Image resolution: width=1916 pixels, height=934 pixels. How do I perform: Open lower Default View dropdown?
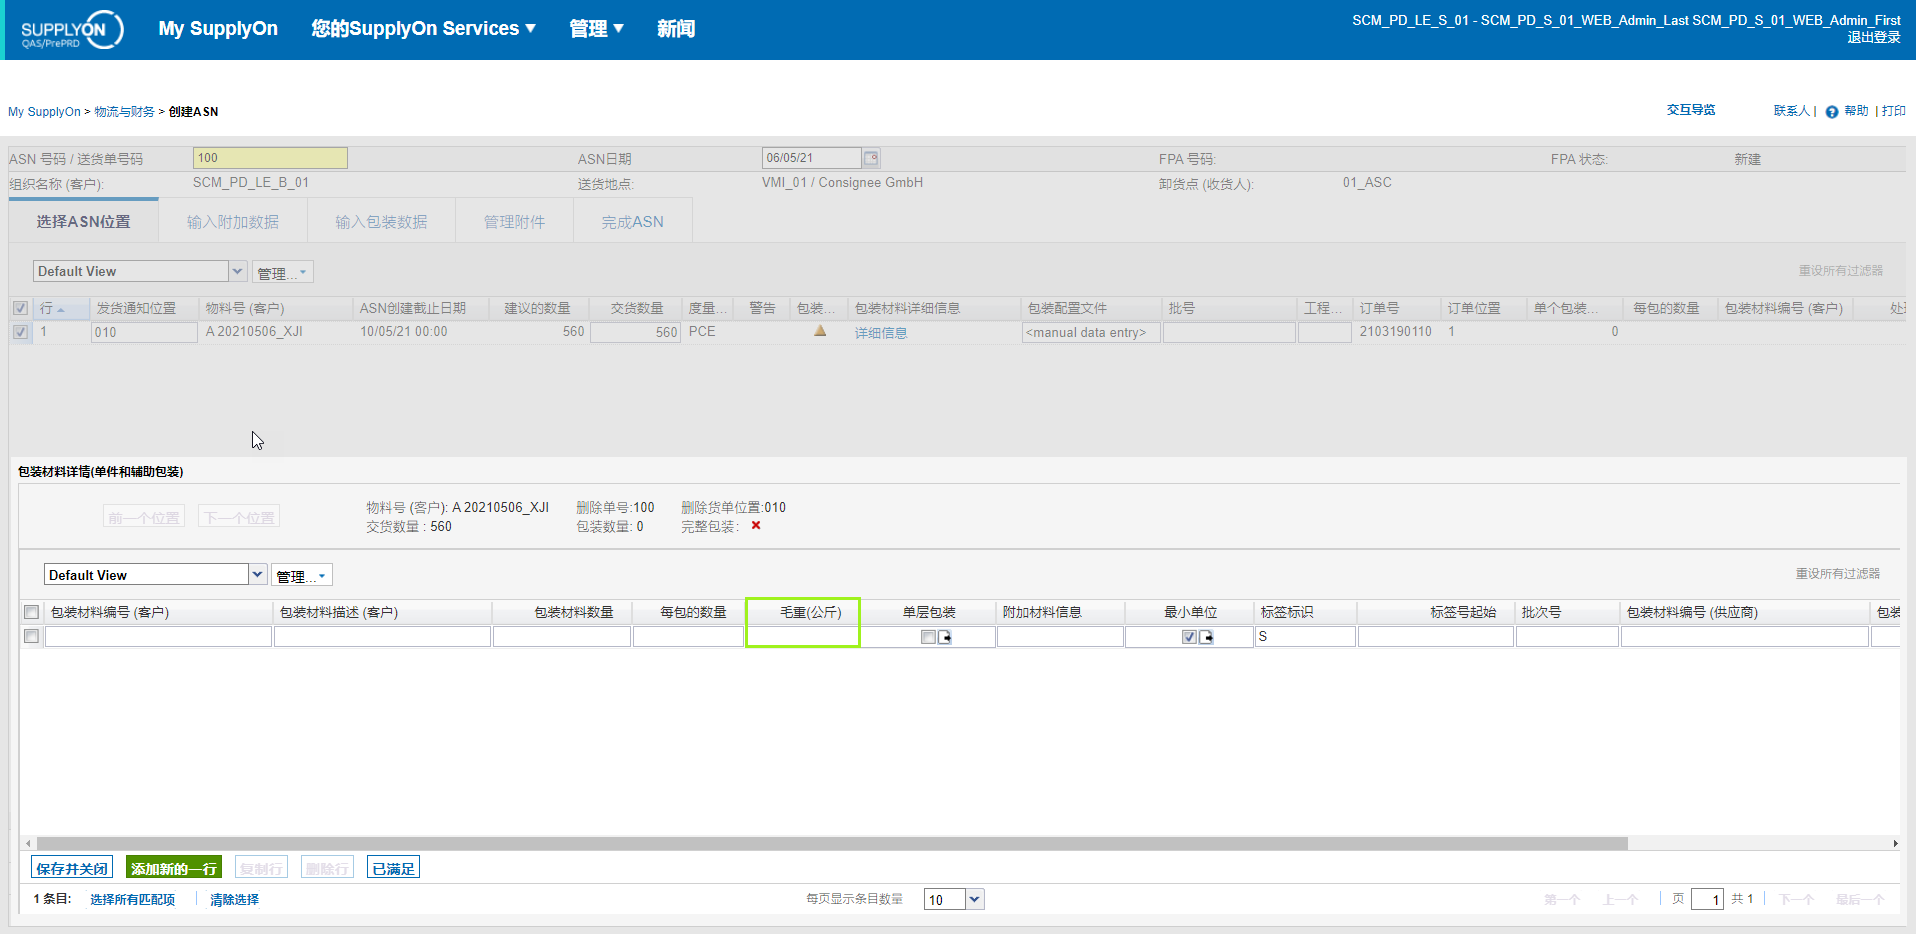pos(257,574)
